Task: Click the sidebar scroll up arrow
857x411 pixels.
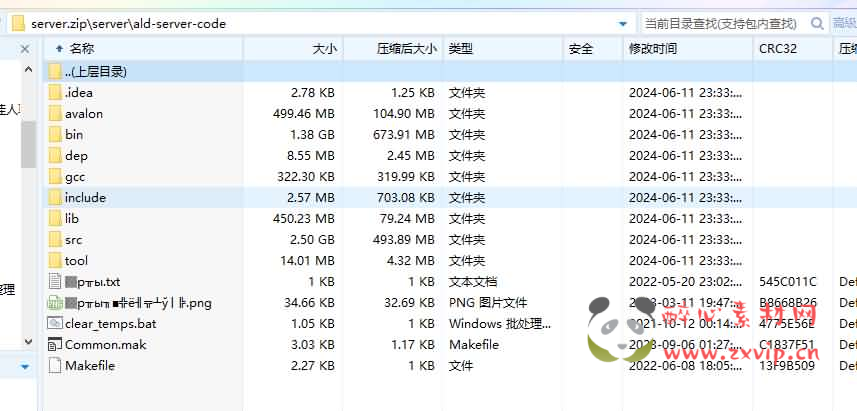Action: tap(28, 69)
